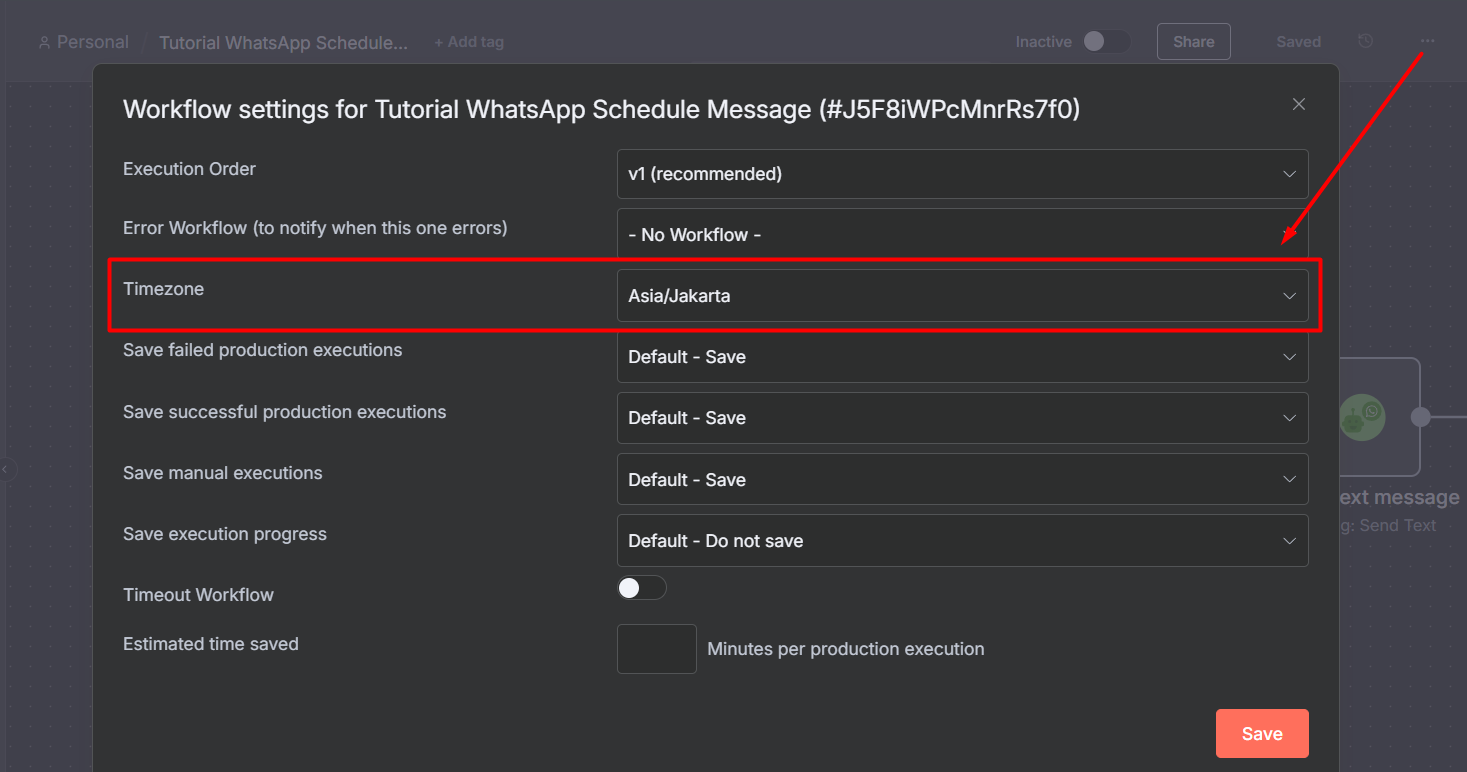Click the Timezone label text
The image size is (1467, 772).
[163, 289]
